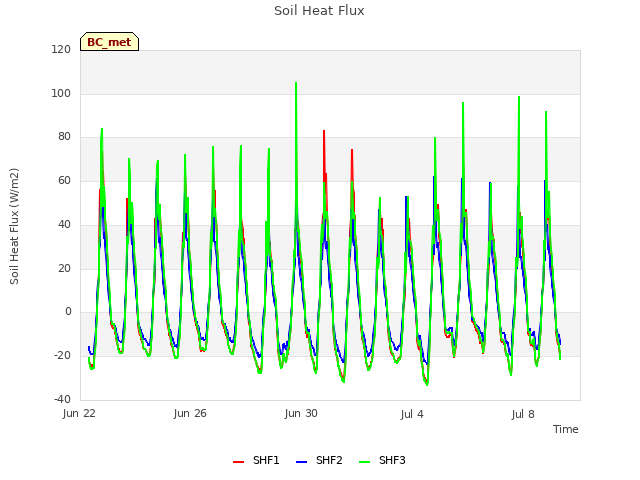This screenshot has height=480, width=640.
Task: Click the Jul 4 x-axis label
Action: click(412, 414)
